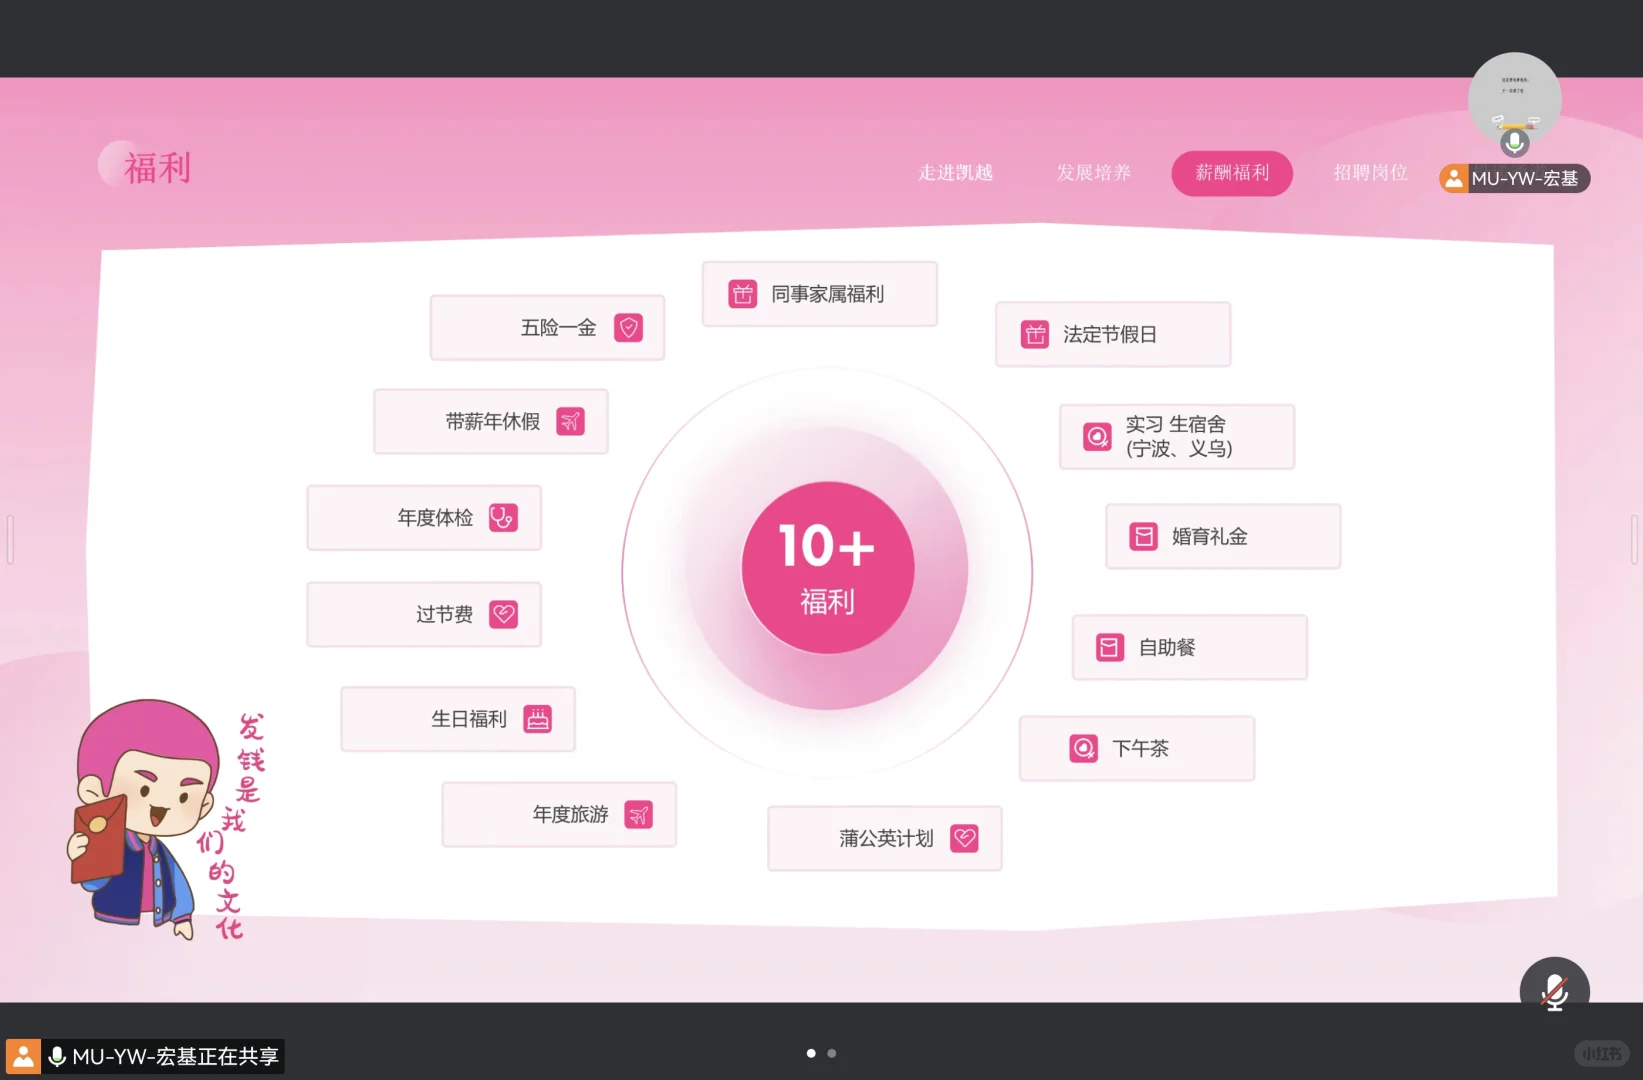Viewport: 1643px width, 1080px height.
Task: Click the 年度旅游 label
Action: [570, 815]
